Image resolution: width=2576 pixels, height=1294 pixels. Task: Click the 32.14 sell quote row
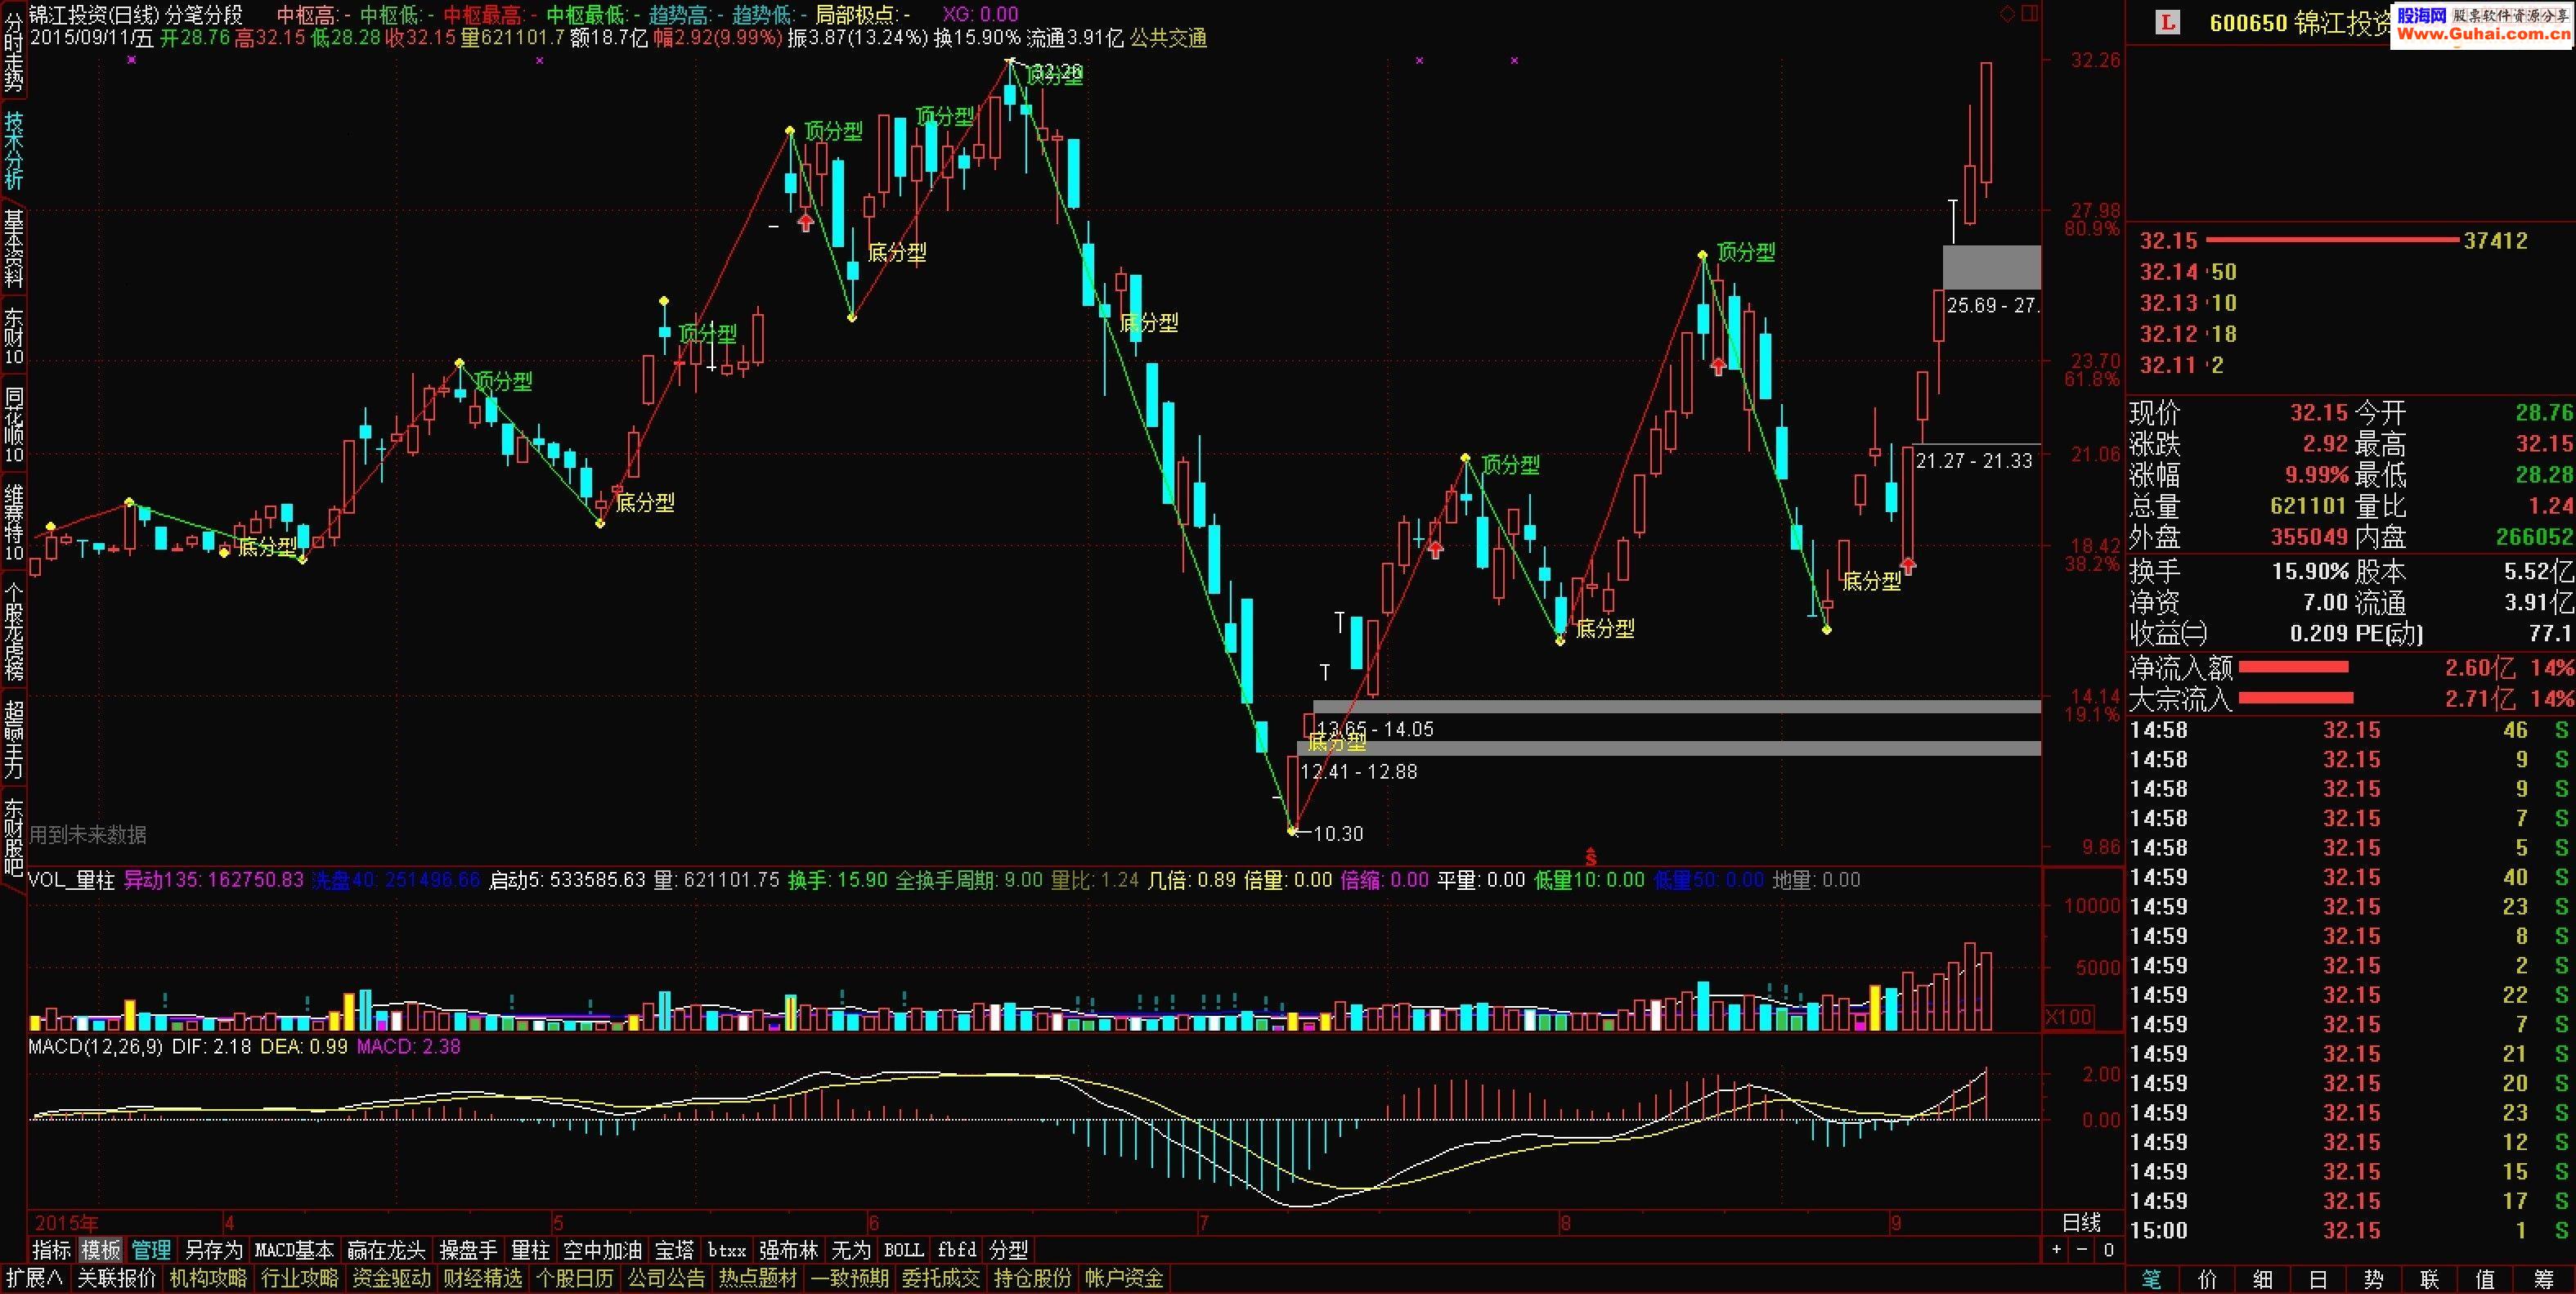click(2350, 272)
